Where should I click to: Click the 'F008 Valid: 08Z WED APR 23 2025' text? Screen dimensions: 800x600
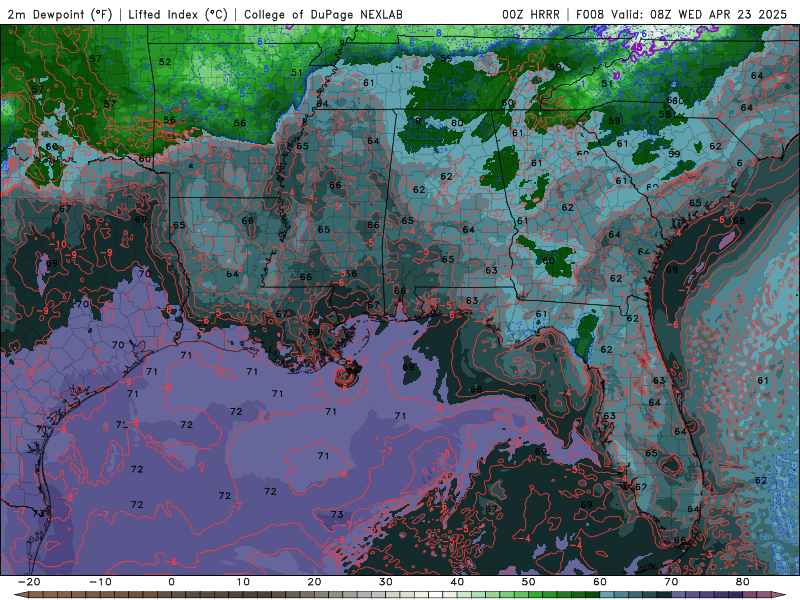click(681, 14)
